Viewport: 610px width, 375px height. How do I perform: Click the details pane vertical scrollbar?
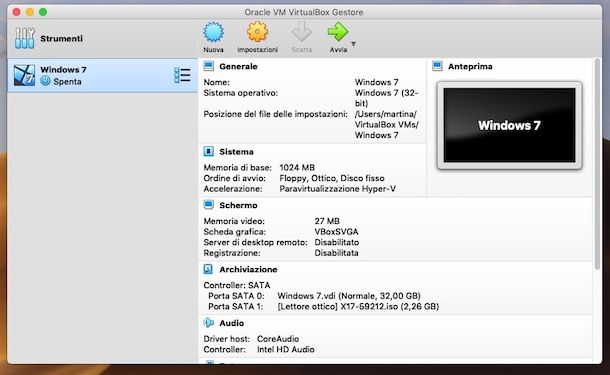pyautogui.click(x=597, y=164)
